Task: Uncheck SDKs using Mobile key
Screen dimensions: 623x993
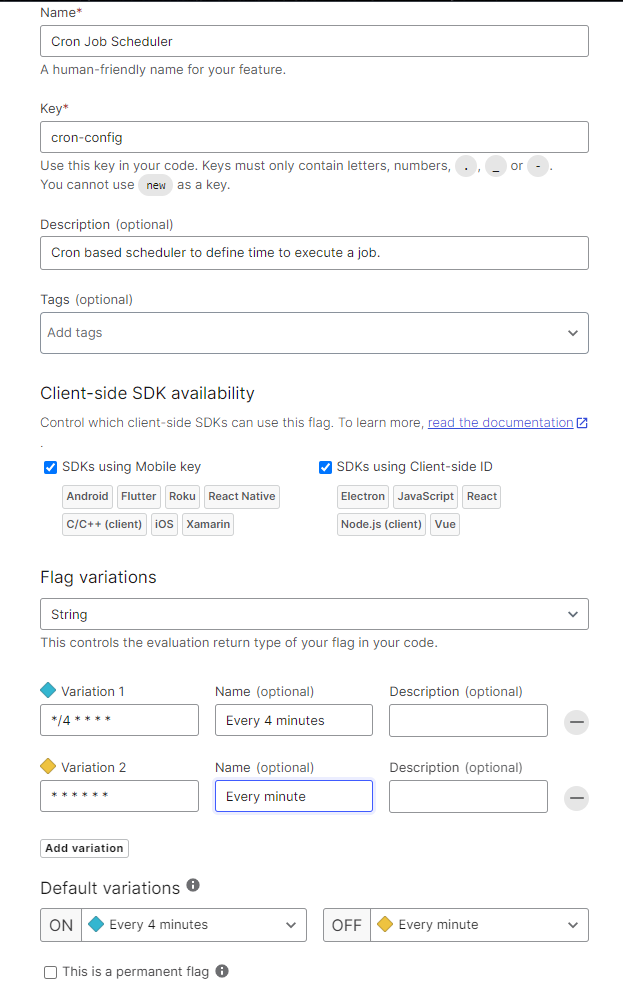Action: point(50,467)
